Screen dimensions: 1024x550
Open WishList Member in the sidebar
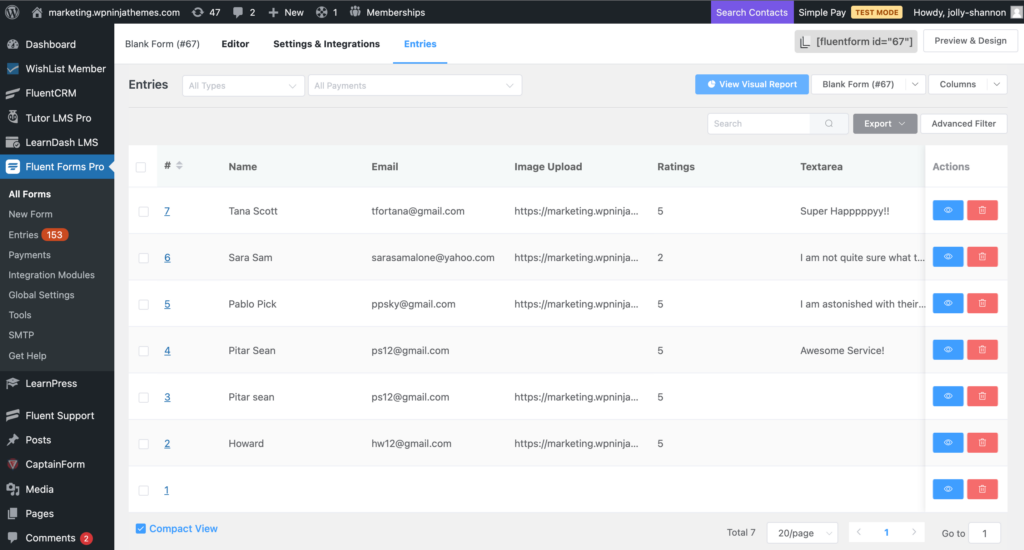tap(57, 69)
